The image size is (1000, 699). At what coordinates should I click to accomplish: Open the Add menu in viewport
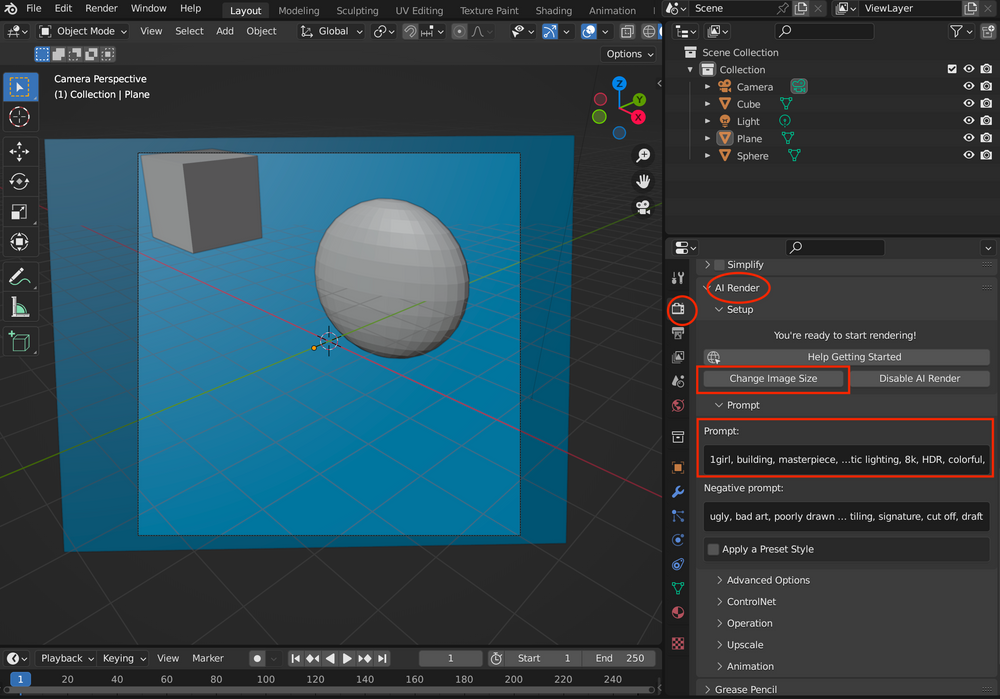point(224,31)
